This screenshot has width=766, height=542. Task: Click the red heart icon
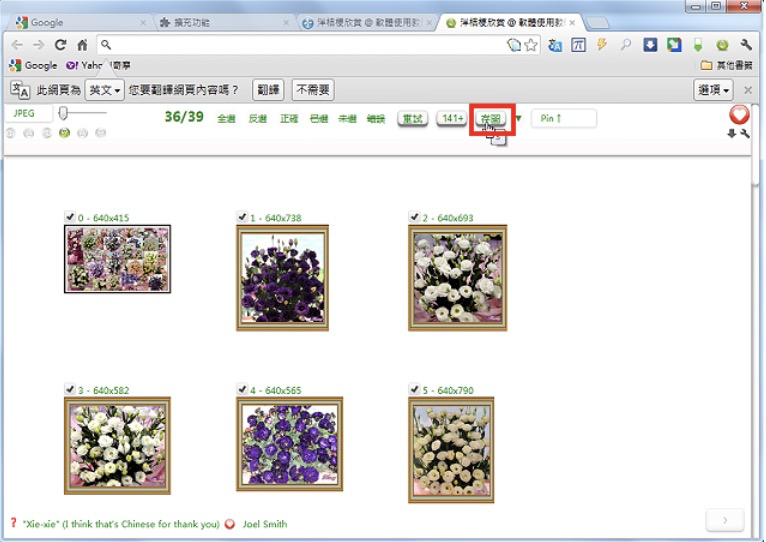739,114
